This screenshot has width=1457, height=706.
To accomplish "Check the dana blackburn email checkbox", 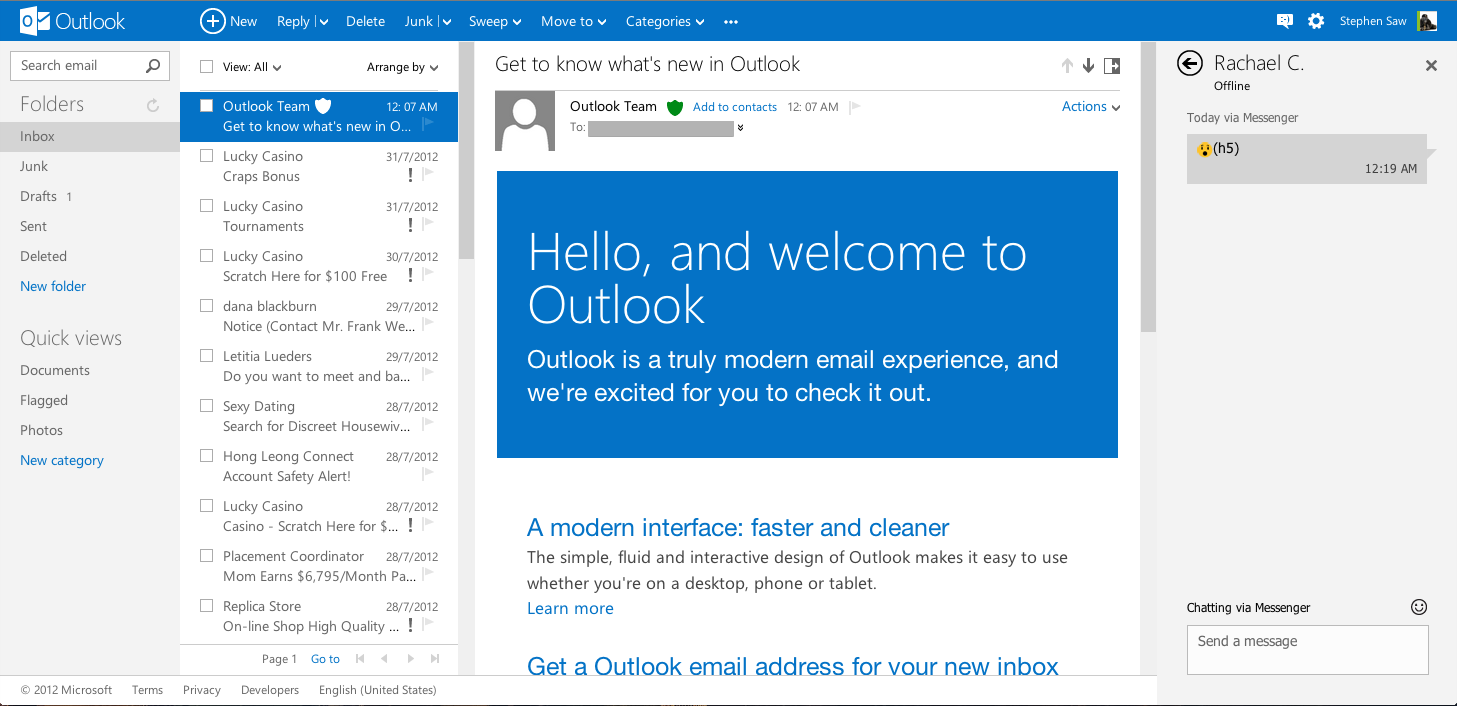I will tap(207, 306).
